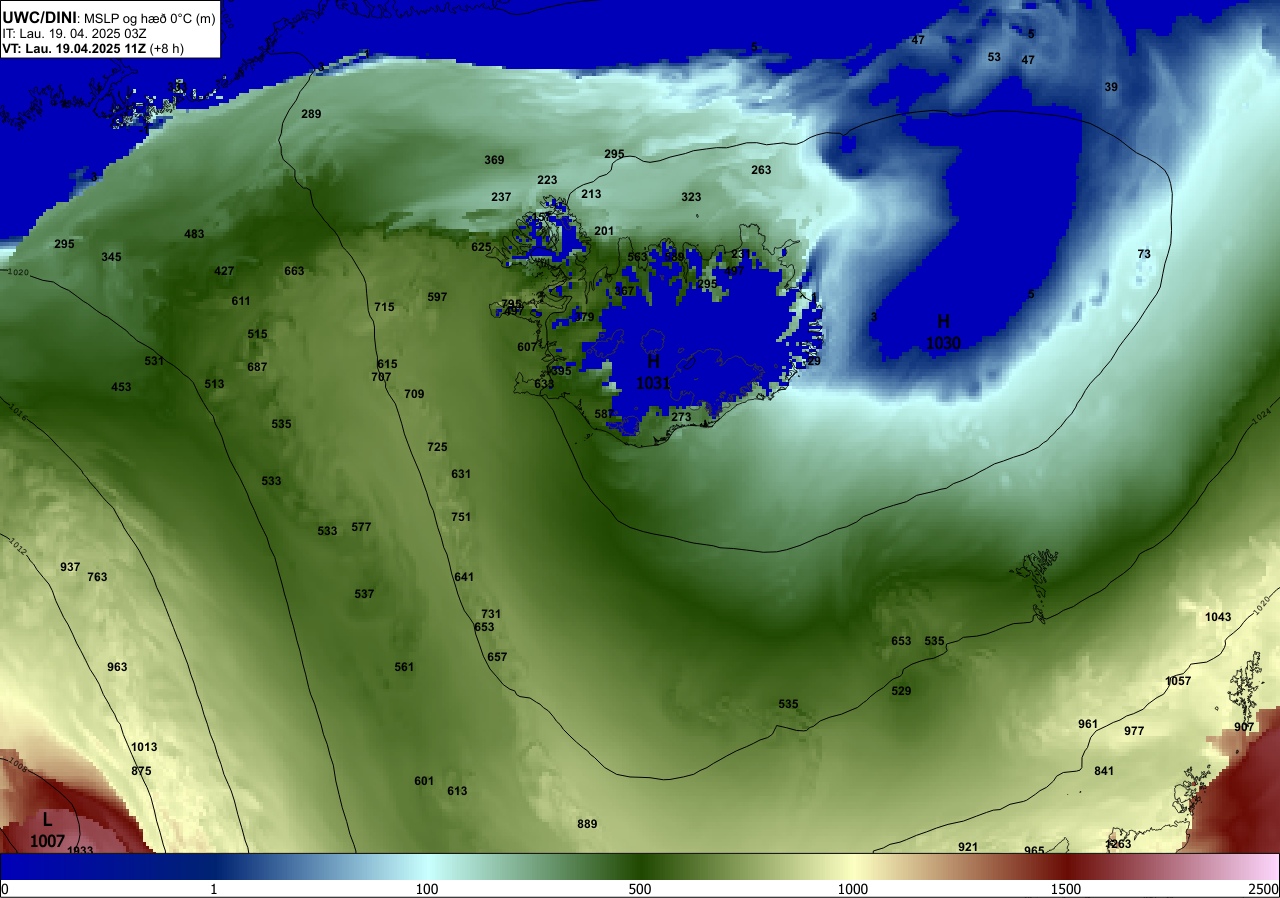
Task: Click the 889 height value
Action: (587, 824)
